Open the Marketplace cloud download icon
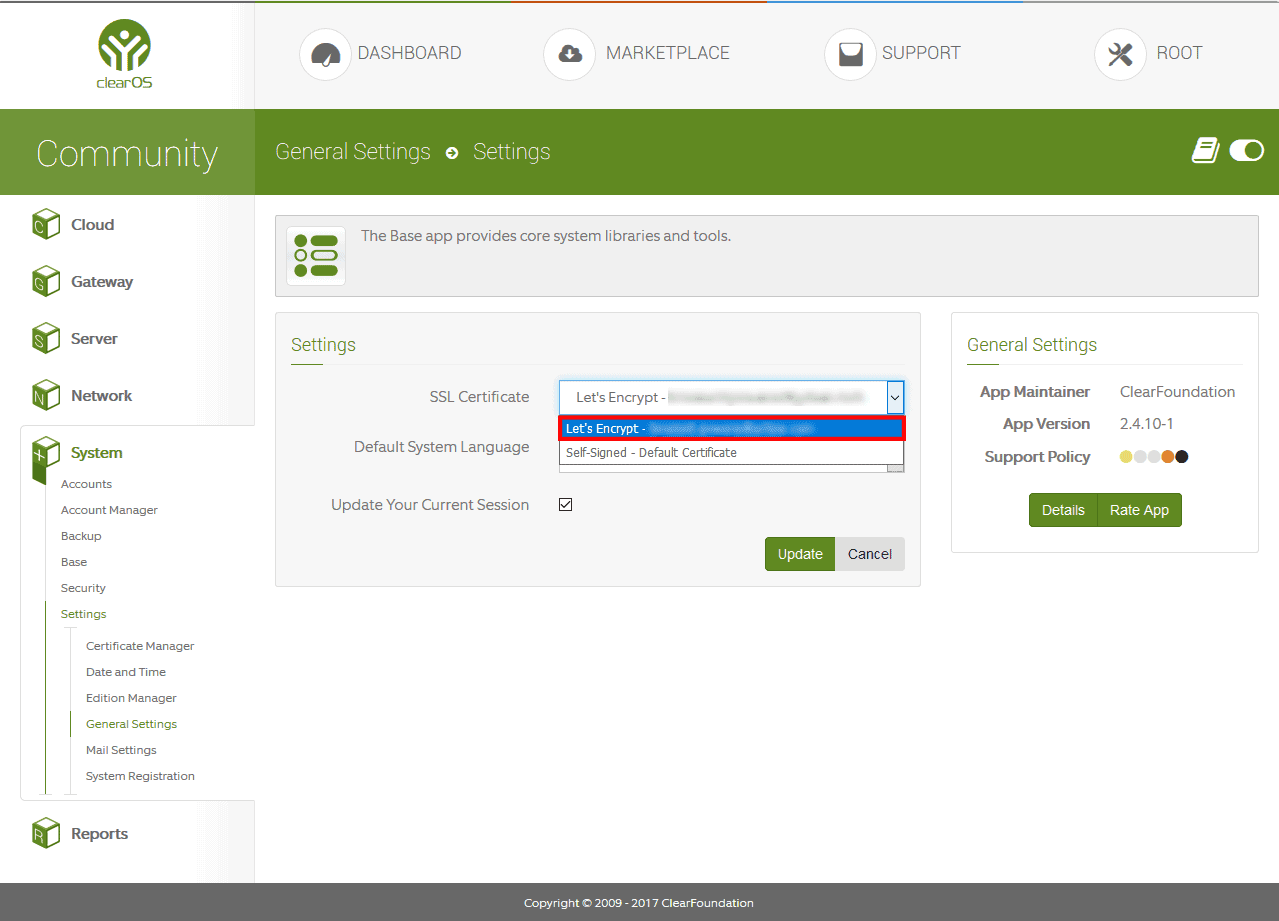 click(569, 54)
